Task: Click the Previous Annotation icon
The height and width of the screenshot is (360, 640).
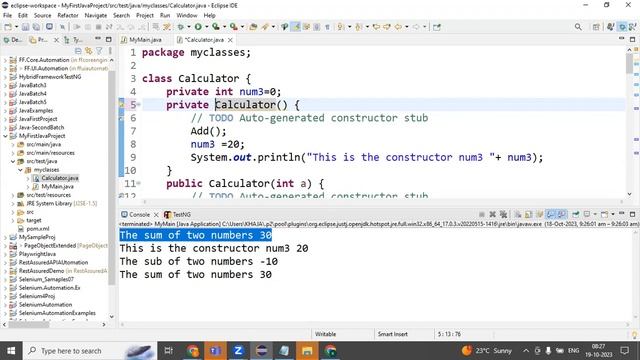Action: pyautogui.click(x=359, y=27)
